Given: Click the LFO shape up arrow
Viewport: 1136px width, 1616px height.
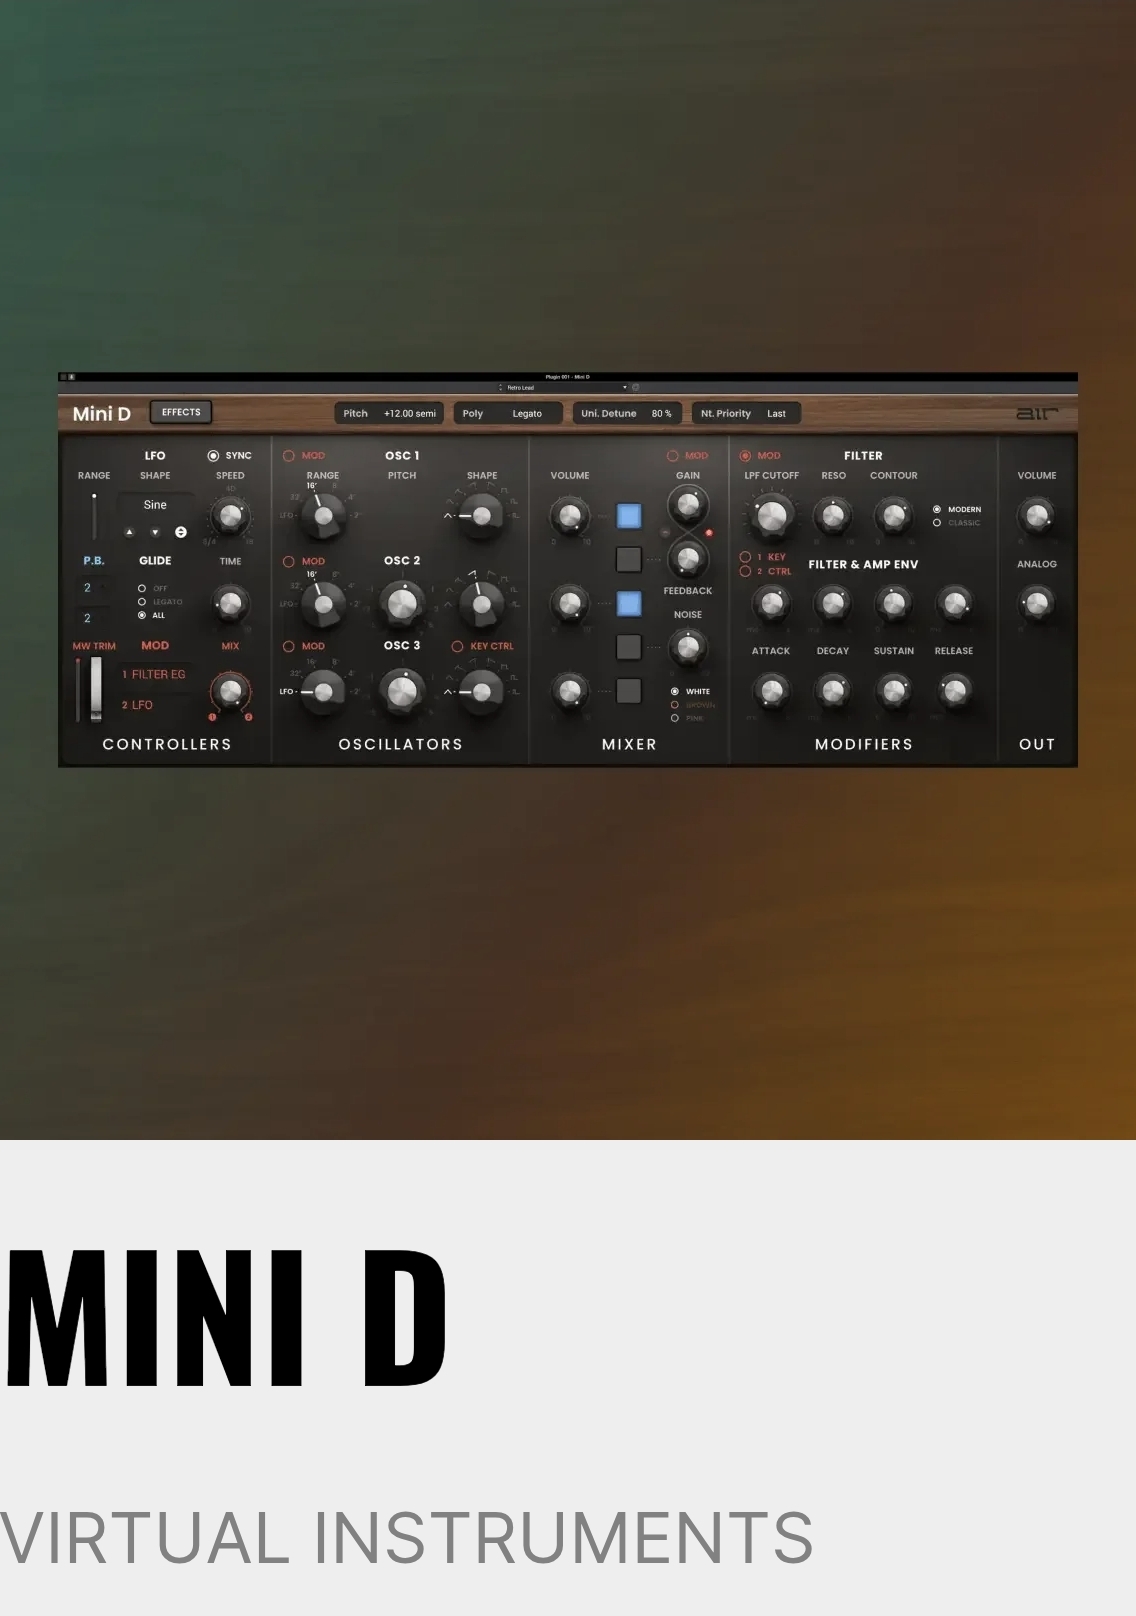Looking at the screenshot, I should click(x=129, y=532).
